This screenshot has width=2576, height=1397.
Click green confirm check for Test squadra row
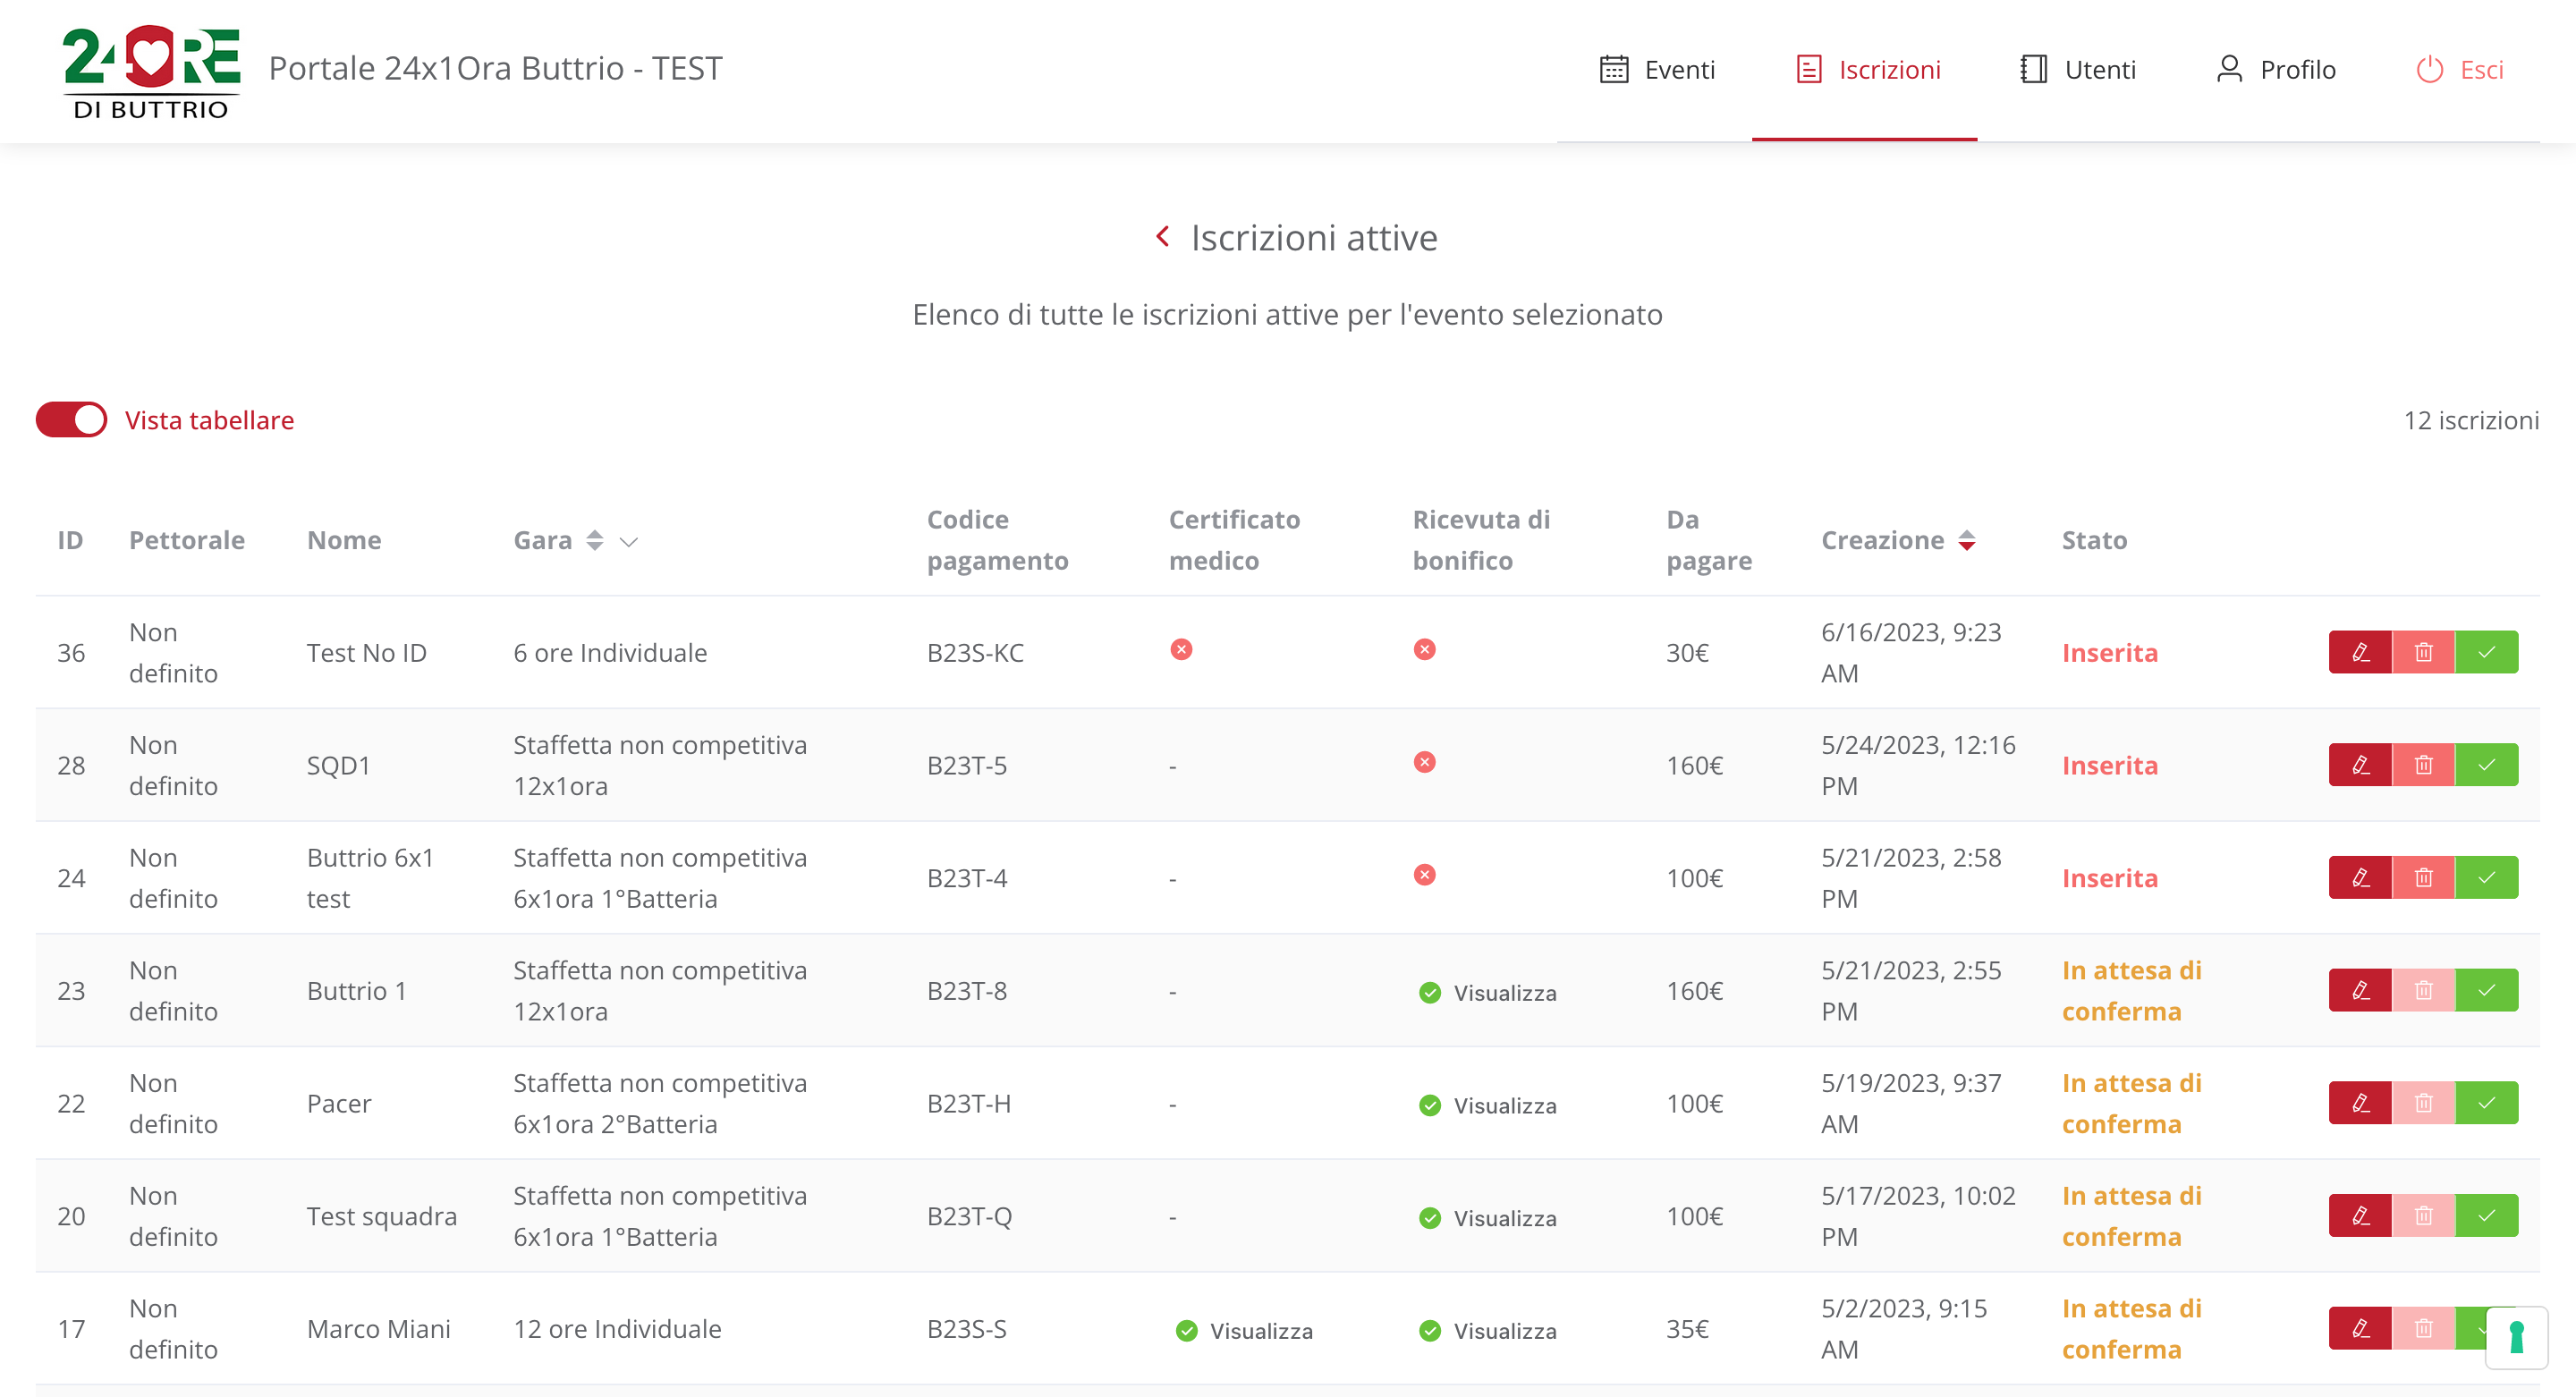pos(2486,1216)
